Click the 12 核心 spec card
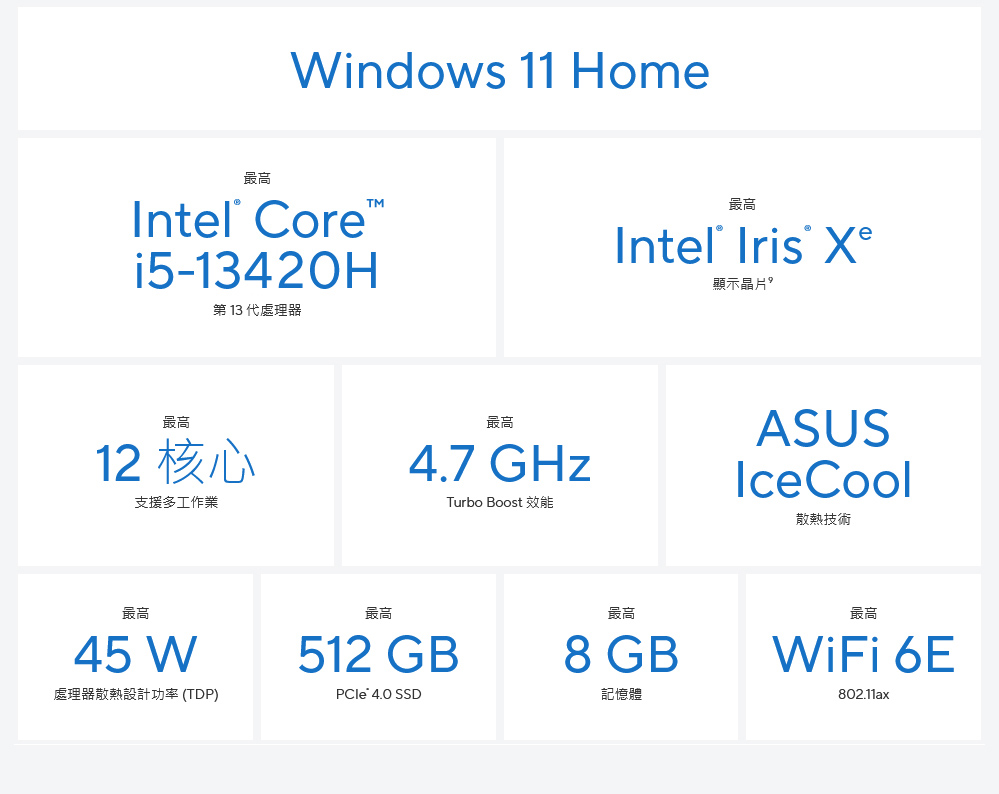This screenshot has height=794, width=999. 176,465
